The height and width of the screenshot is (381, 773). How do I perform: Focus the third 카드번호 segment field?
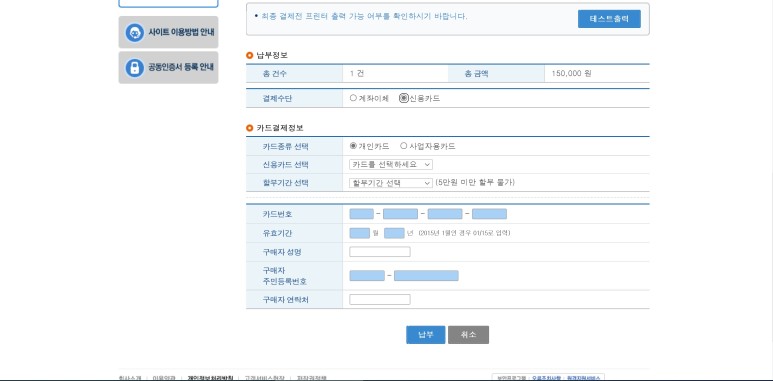click(445, 214)
